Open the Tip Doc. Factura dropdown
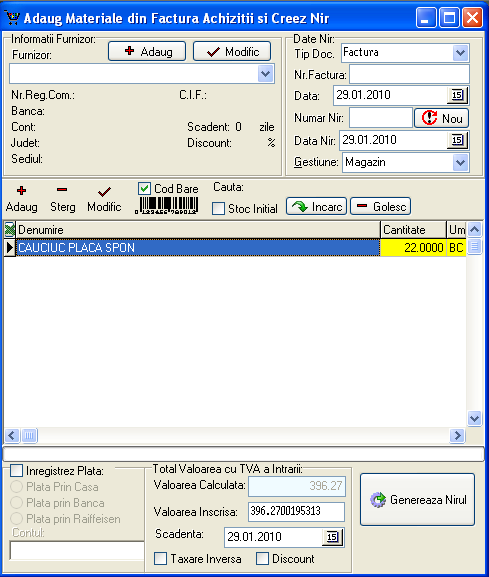The width and height of the screenshot is (489, 577). 460,53
